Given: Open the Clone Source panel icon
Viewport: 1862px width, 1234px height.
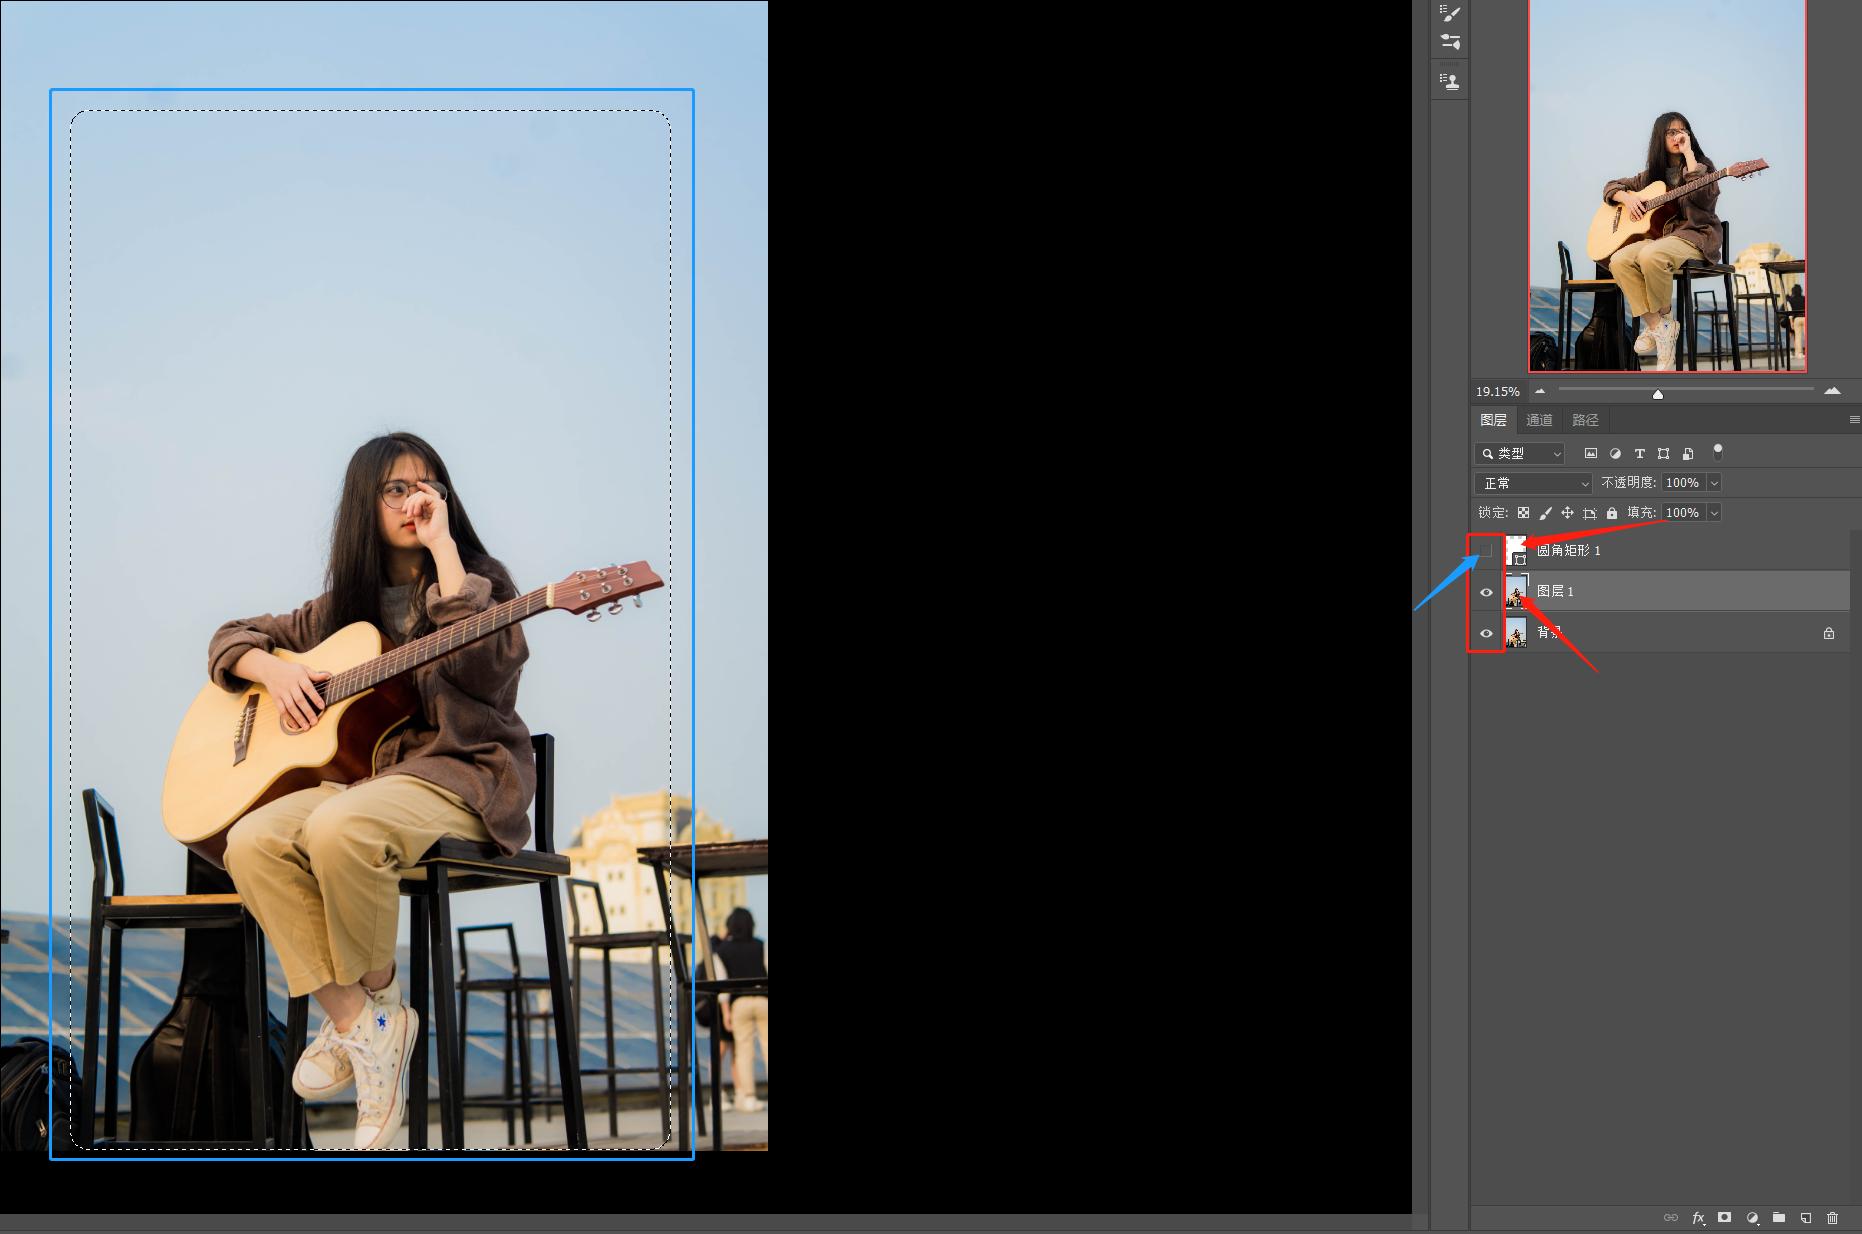Looking at the screenshot, I should tap(1450, 81).
